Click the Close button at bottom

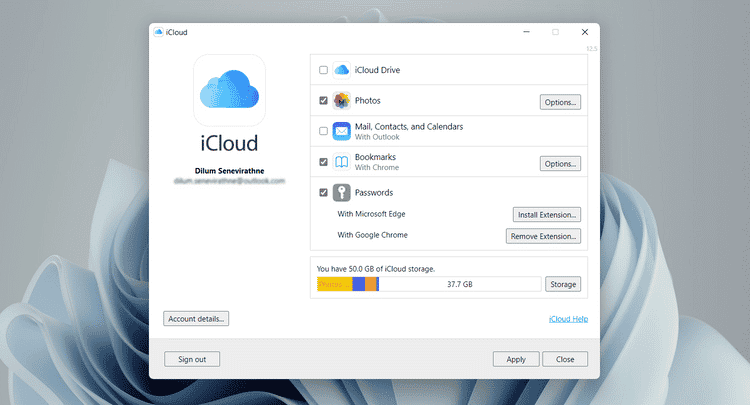565,359
